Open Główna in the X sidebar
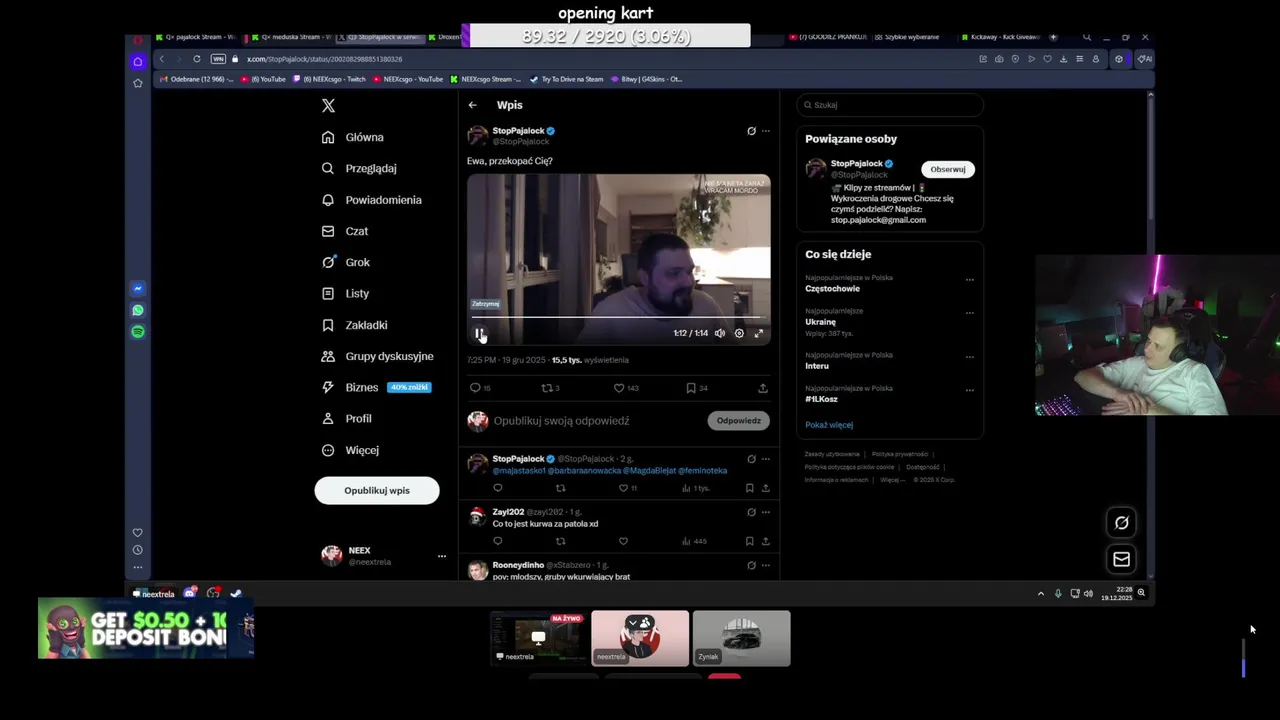Viewport: 1280px width, 720px height. (353, 137)
